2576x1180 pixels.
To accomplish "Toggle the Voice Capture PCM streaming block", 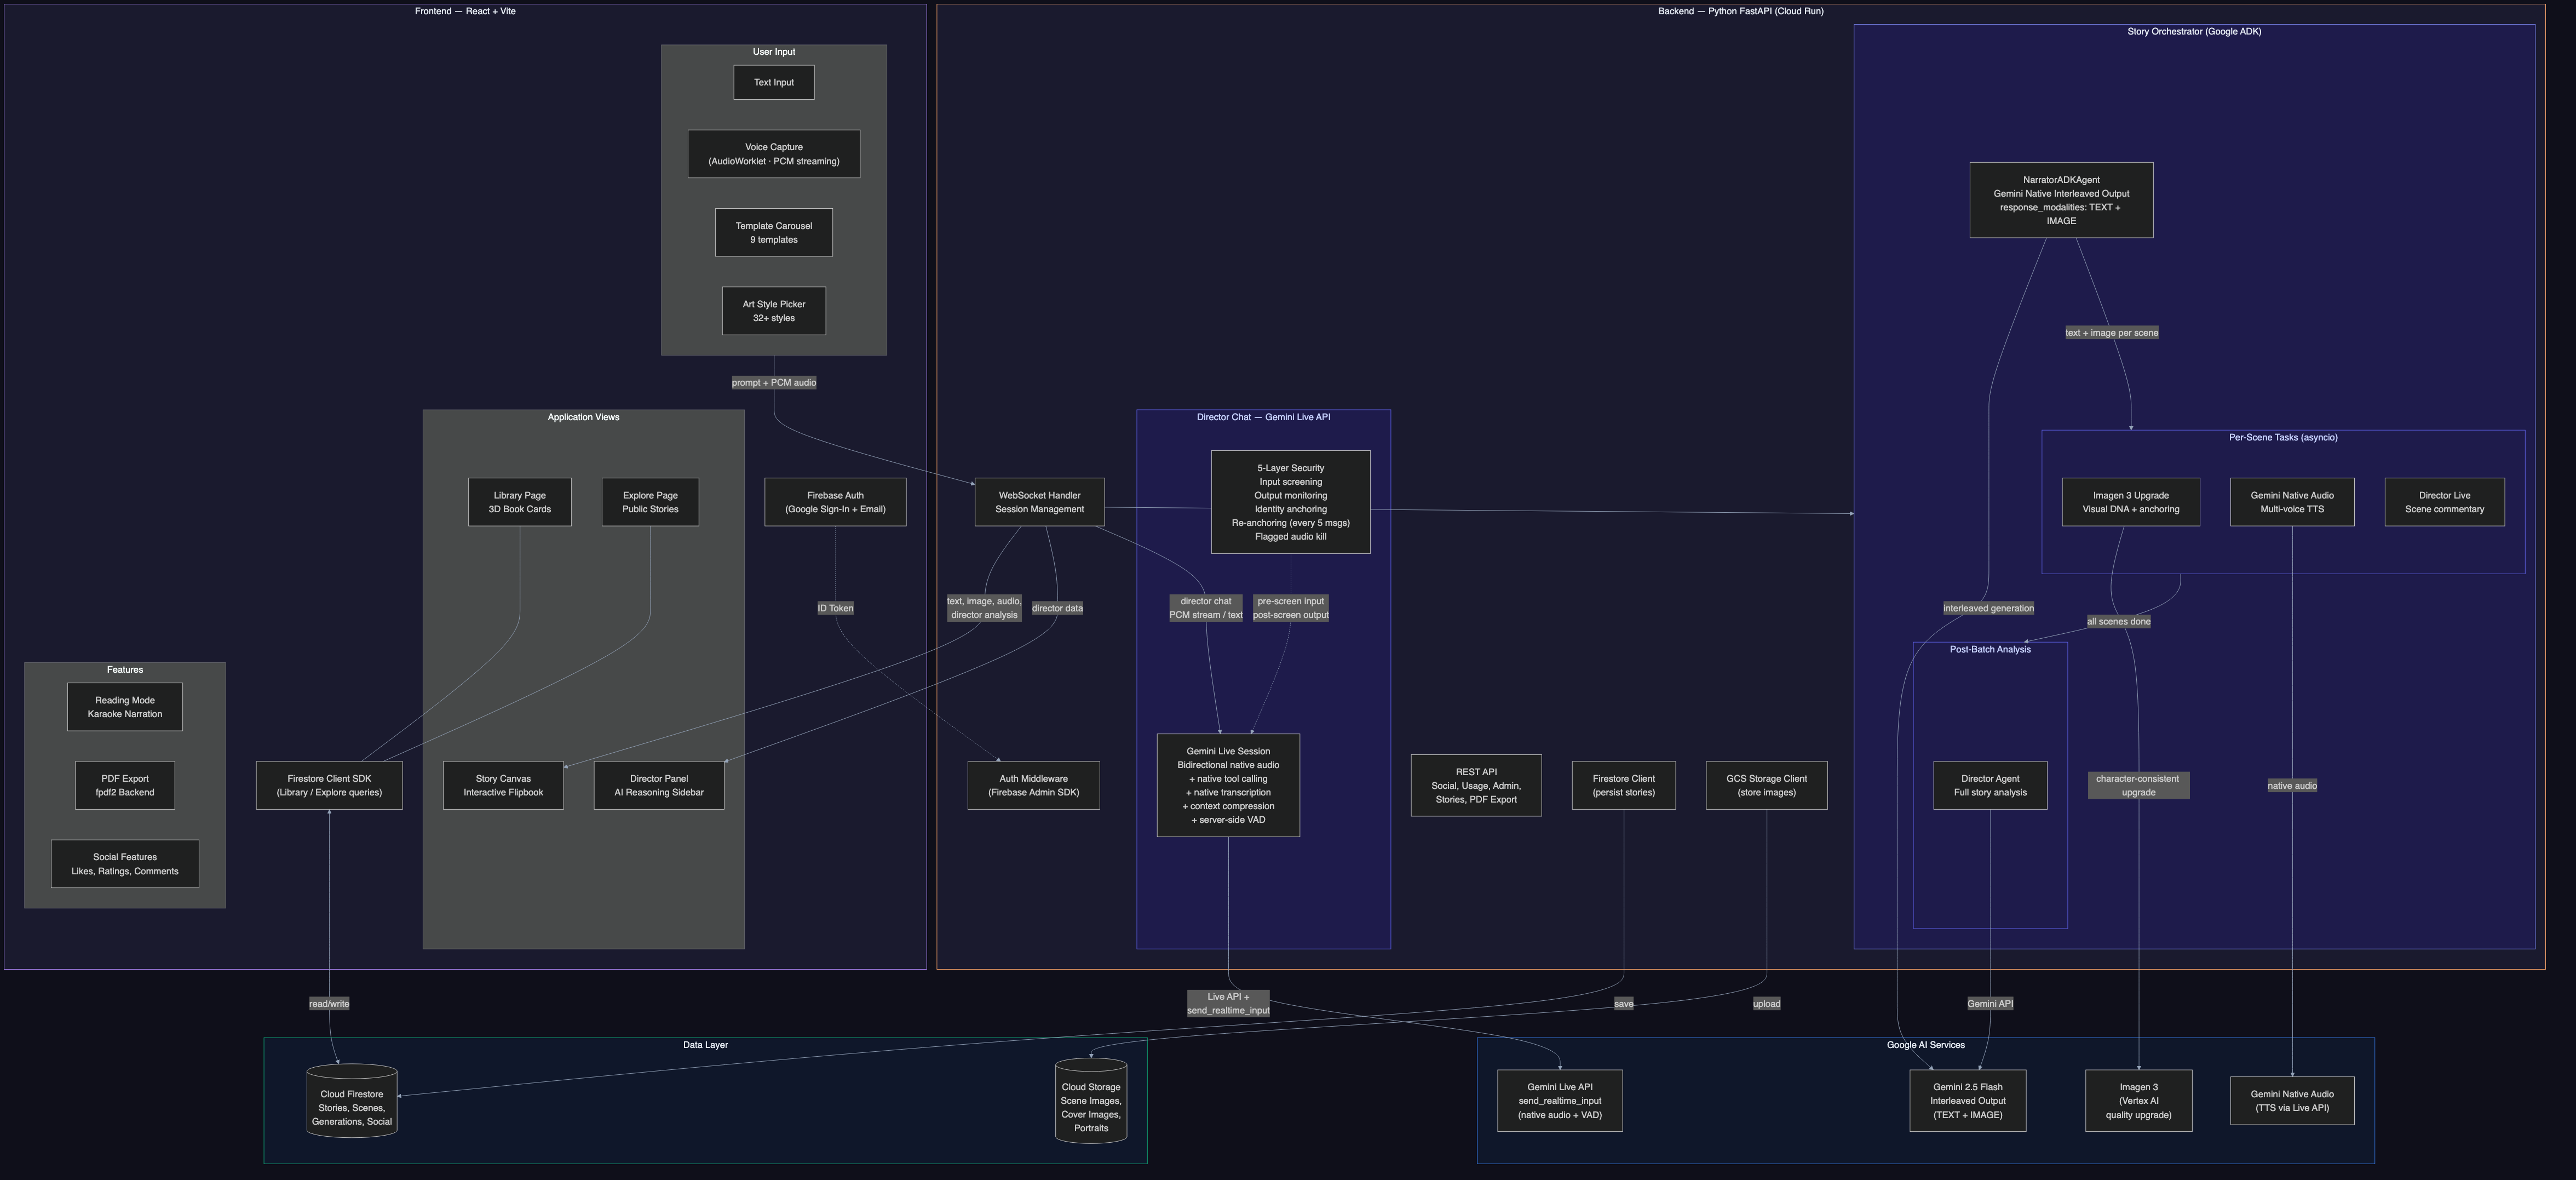I will [x=774, y=153].
